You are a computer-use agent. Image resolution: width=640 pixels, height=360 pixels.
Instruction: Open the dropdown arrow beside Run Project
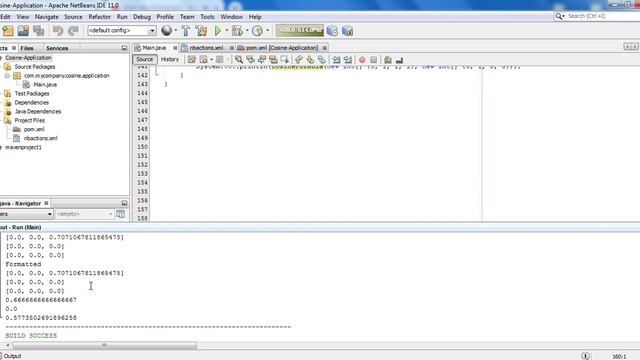(227, 30)
